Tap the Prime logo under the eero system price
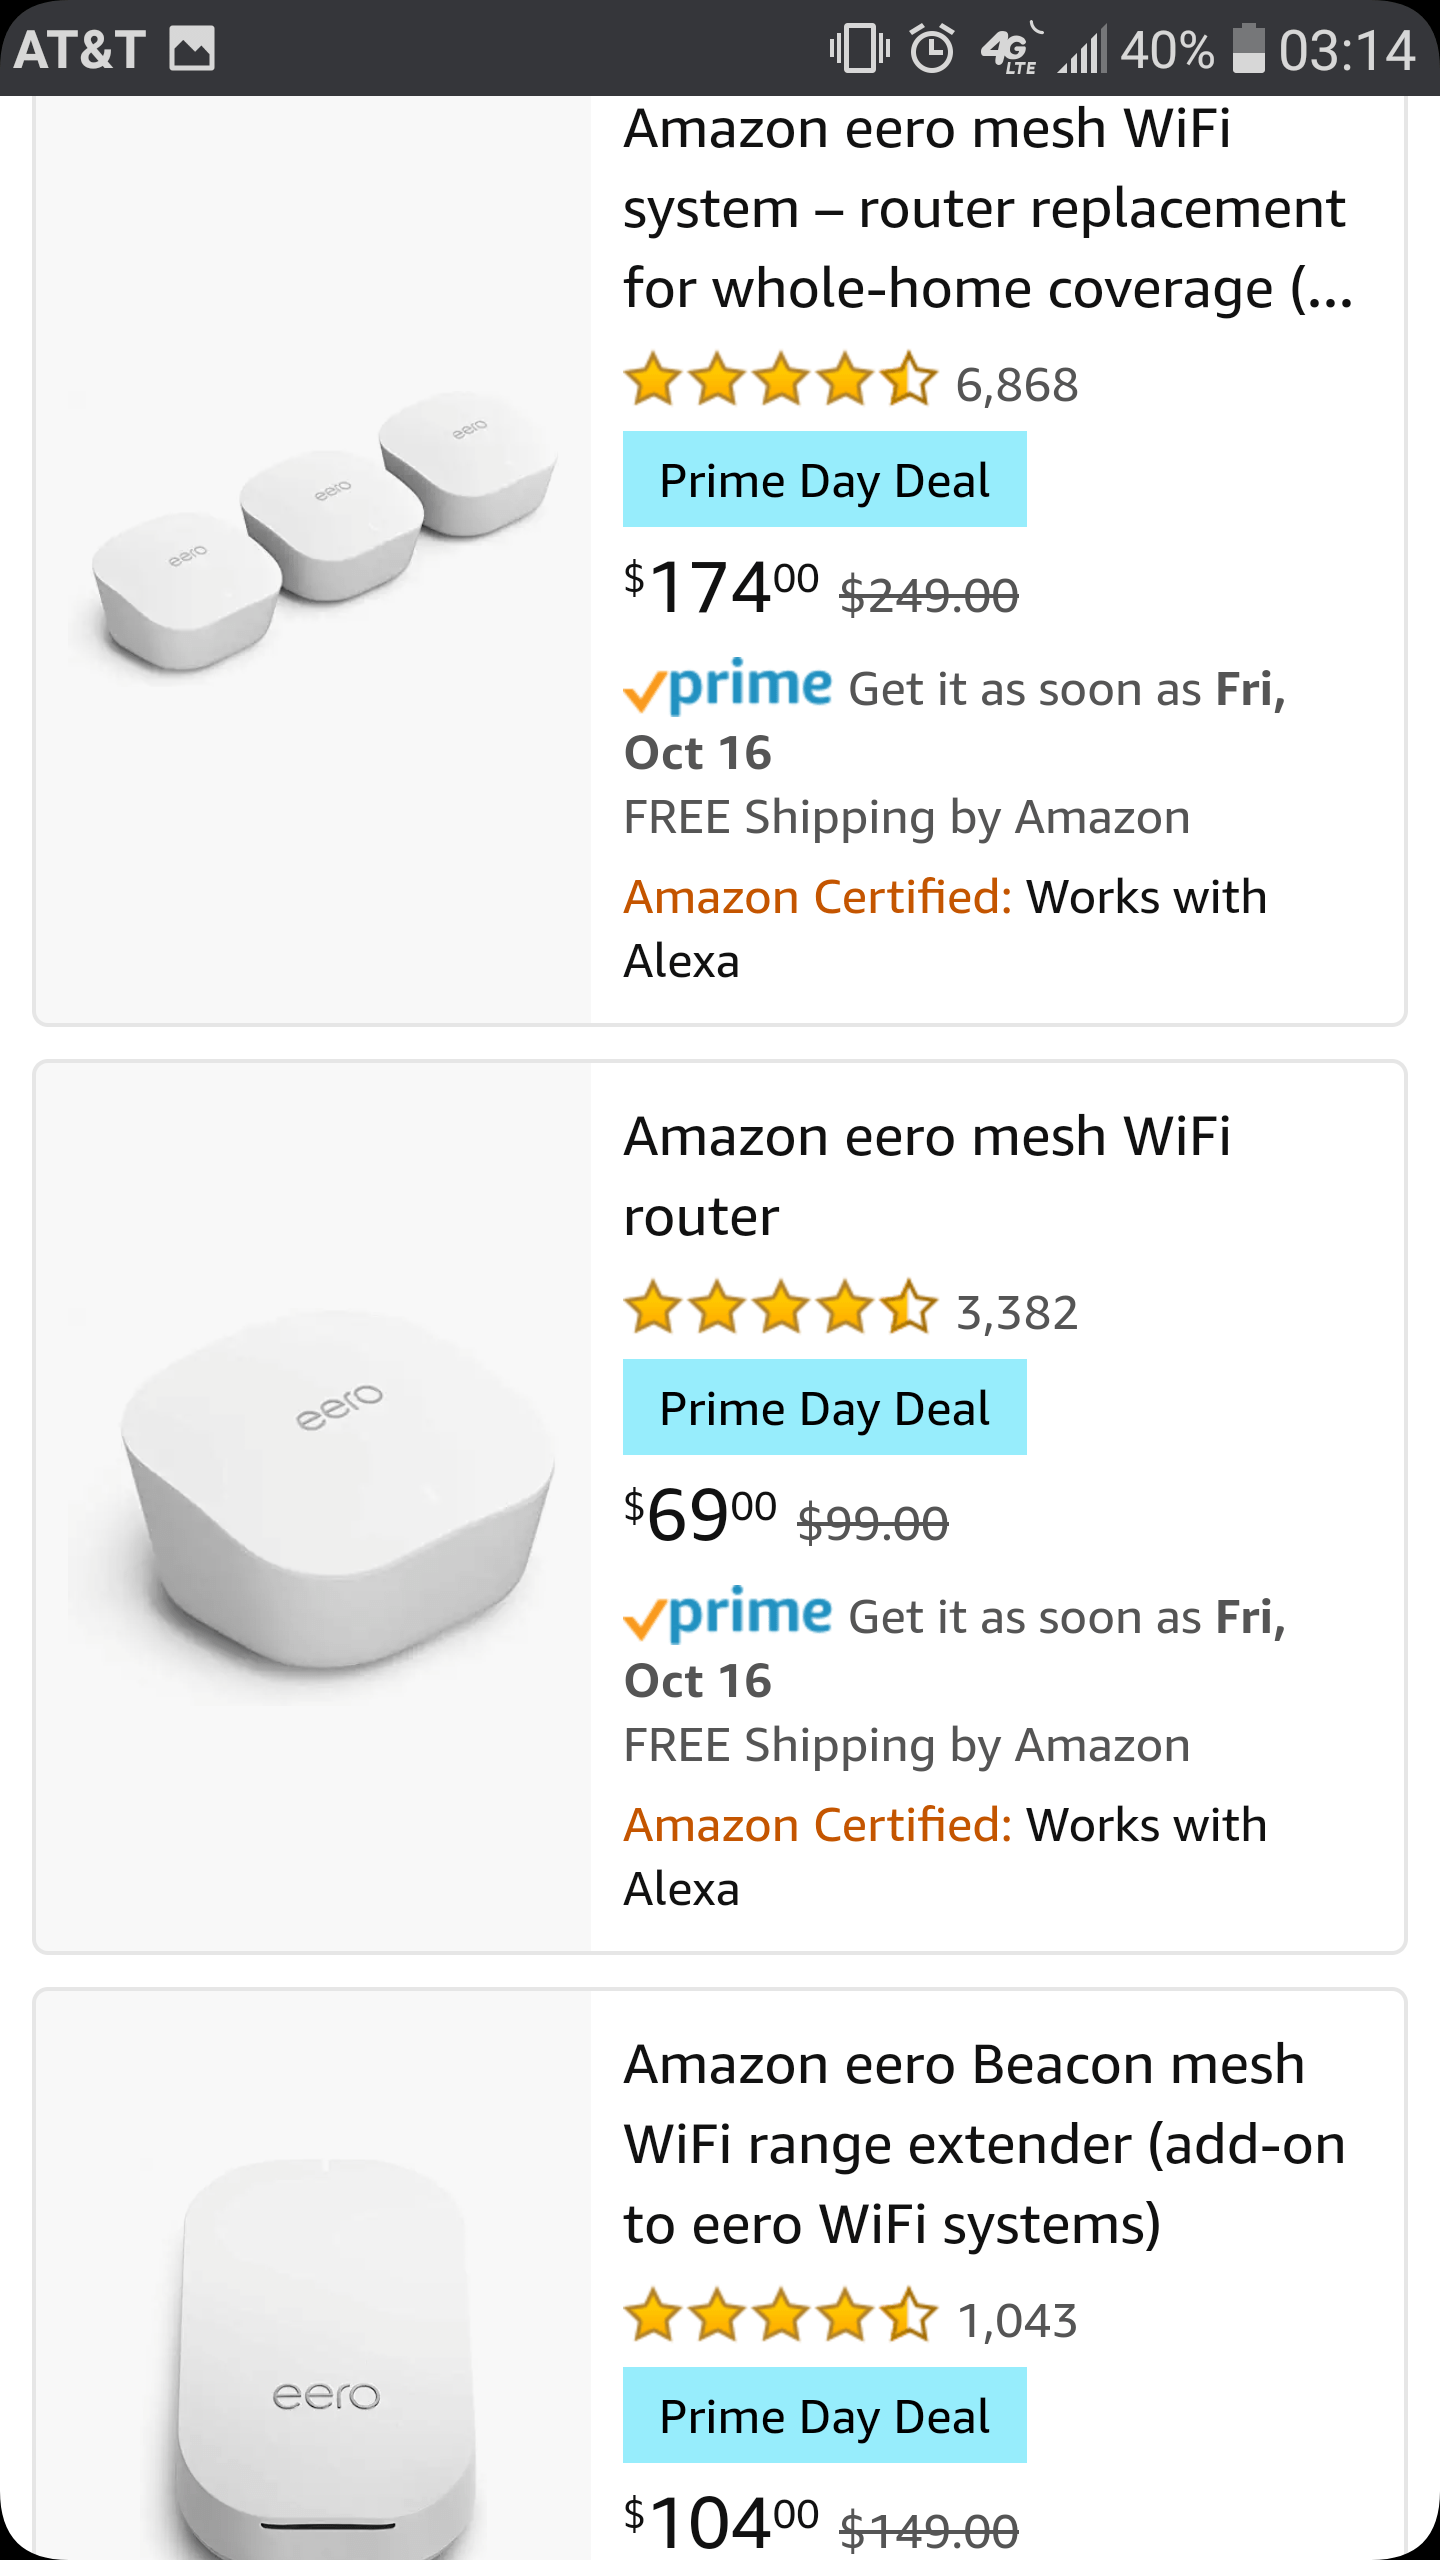Screen dimensions: 1440x2560 click(x=729, y=688)
